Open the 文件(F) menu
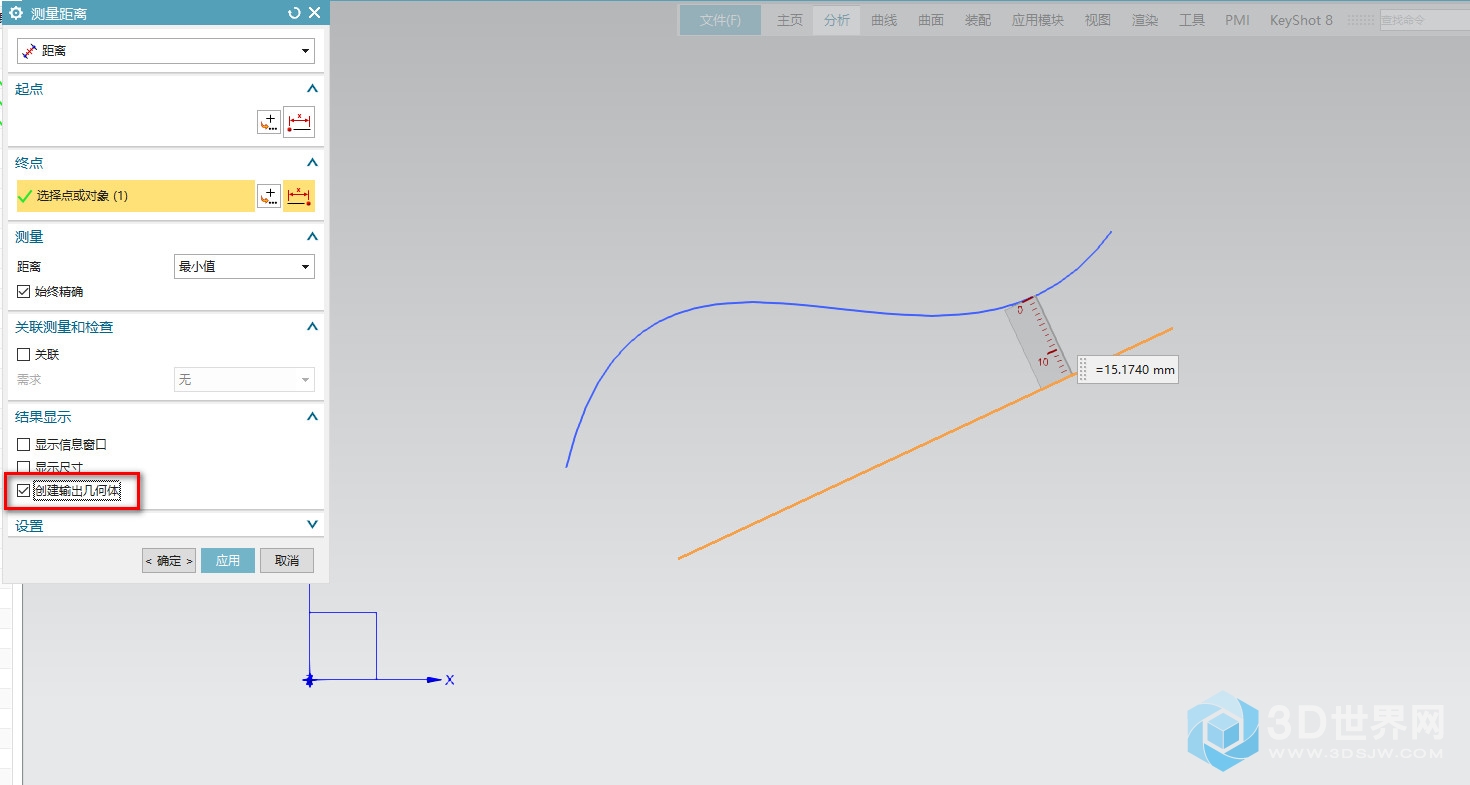The image size is (1470, 785). click(720, 20)
